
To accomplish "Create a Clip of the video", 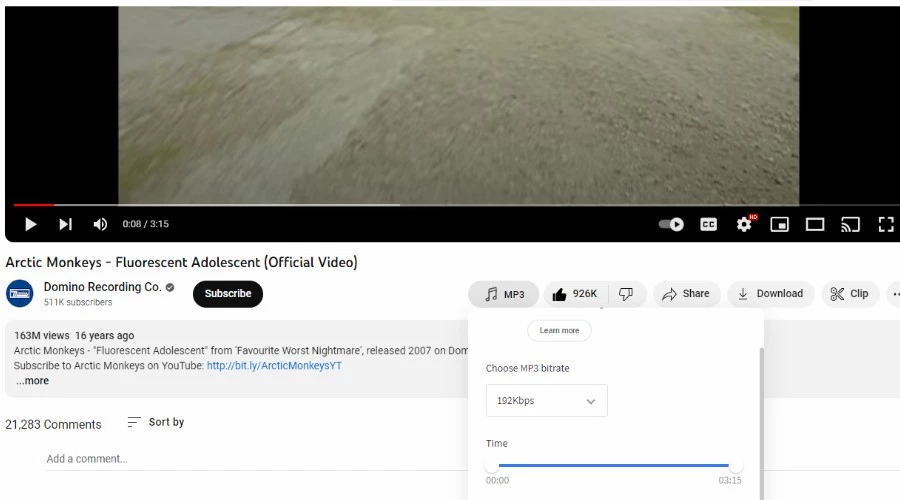I will coord(850,294).
